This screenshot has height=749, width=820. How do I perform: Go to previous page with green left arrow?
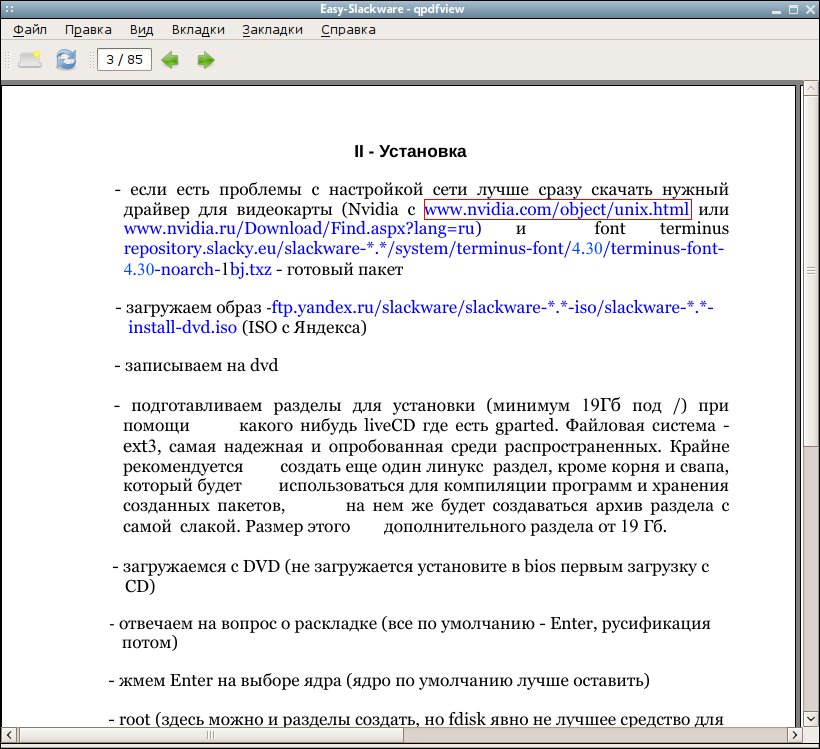coord(170,60)
